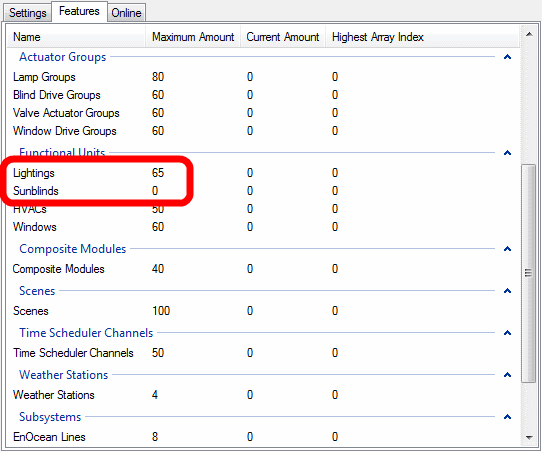Select the Valve Actuator Groups row
Viewport: 542px width, 452px height.
tap(263, 113)
